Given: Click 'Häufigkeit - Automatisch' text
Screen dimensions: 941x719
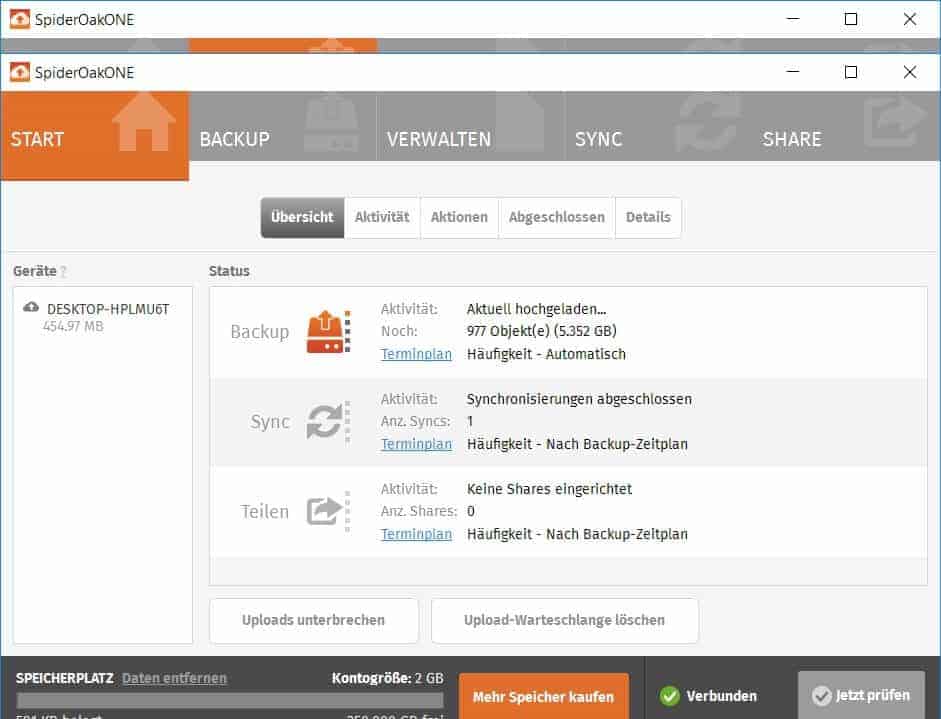Looking at the screenshot, I should click(546, 354).
